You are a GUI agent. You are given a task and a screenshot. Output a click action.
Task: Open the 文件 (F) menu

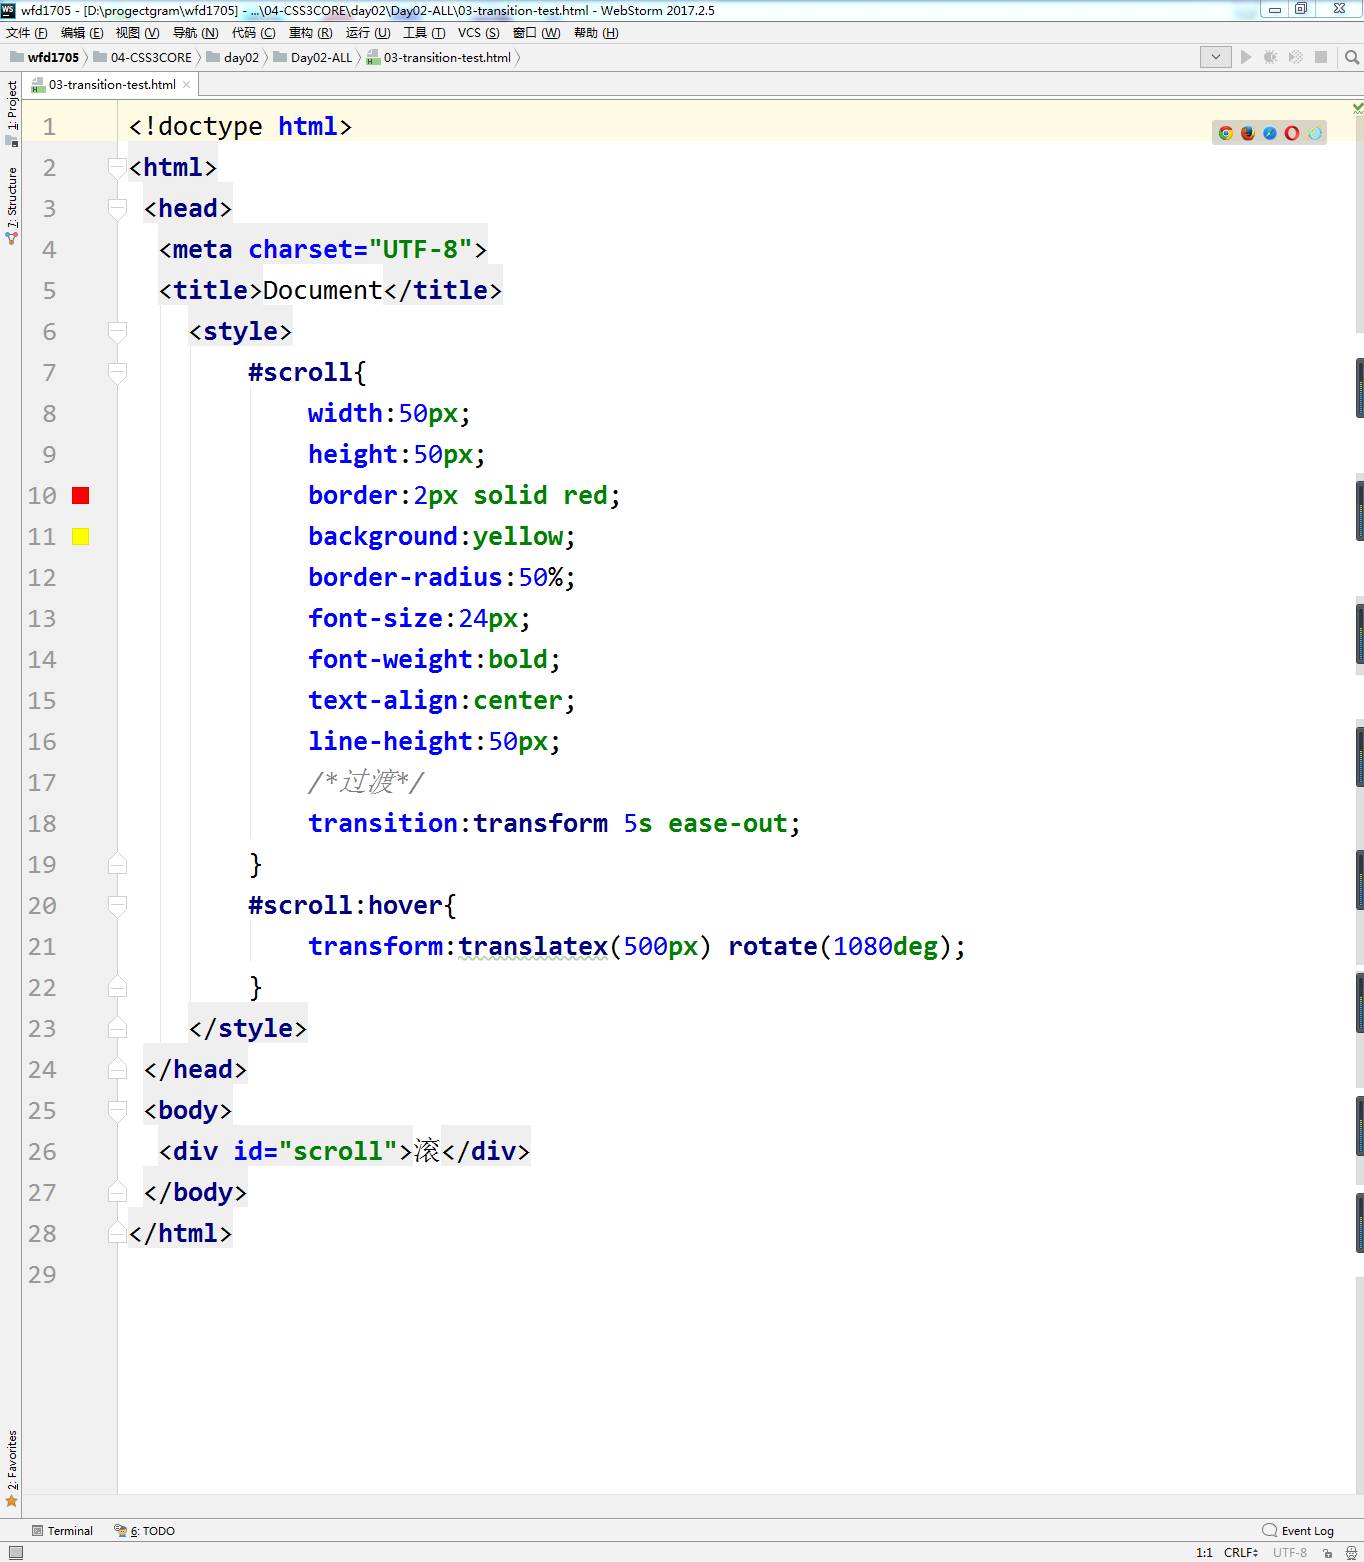click(x=27, y=33)
